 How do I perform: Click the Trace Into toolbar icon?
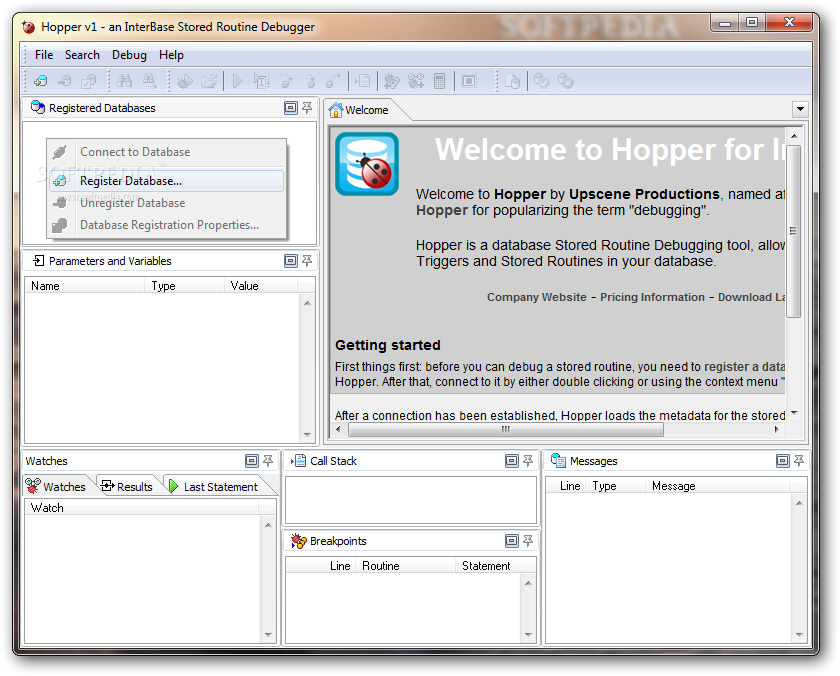(310, 81)
